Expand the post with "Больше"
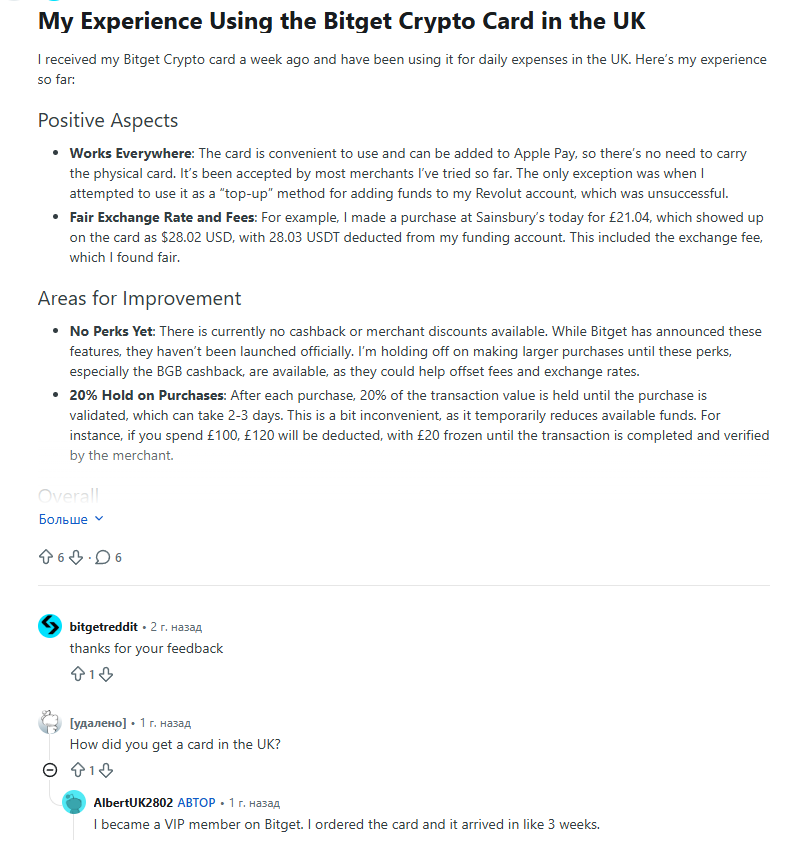This screenshot has width=793, height=842. [71, 519]
